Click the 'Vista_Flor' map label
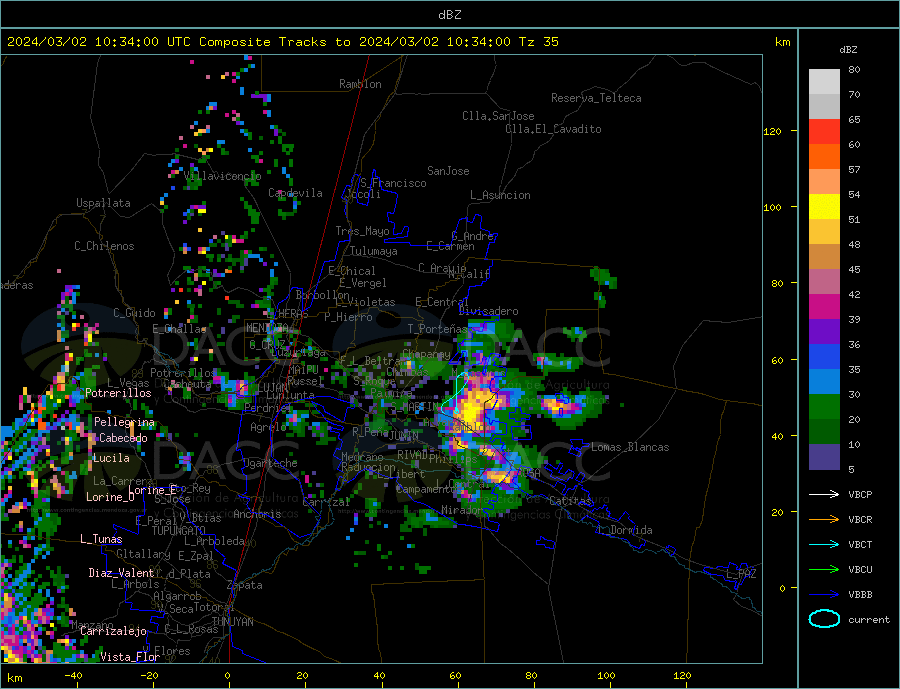900x689 pixels. pos(130,657)
